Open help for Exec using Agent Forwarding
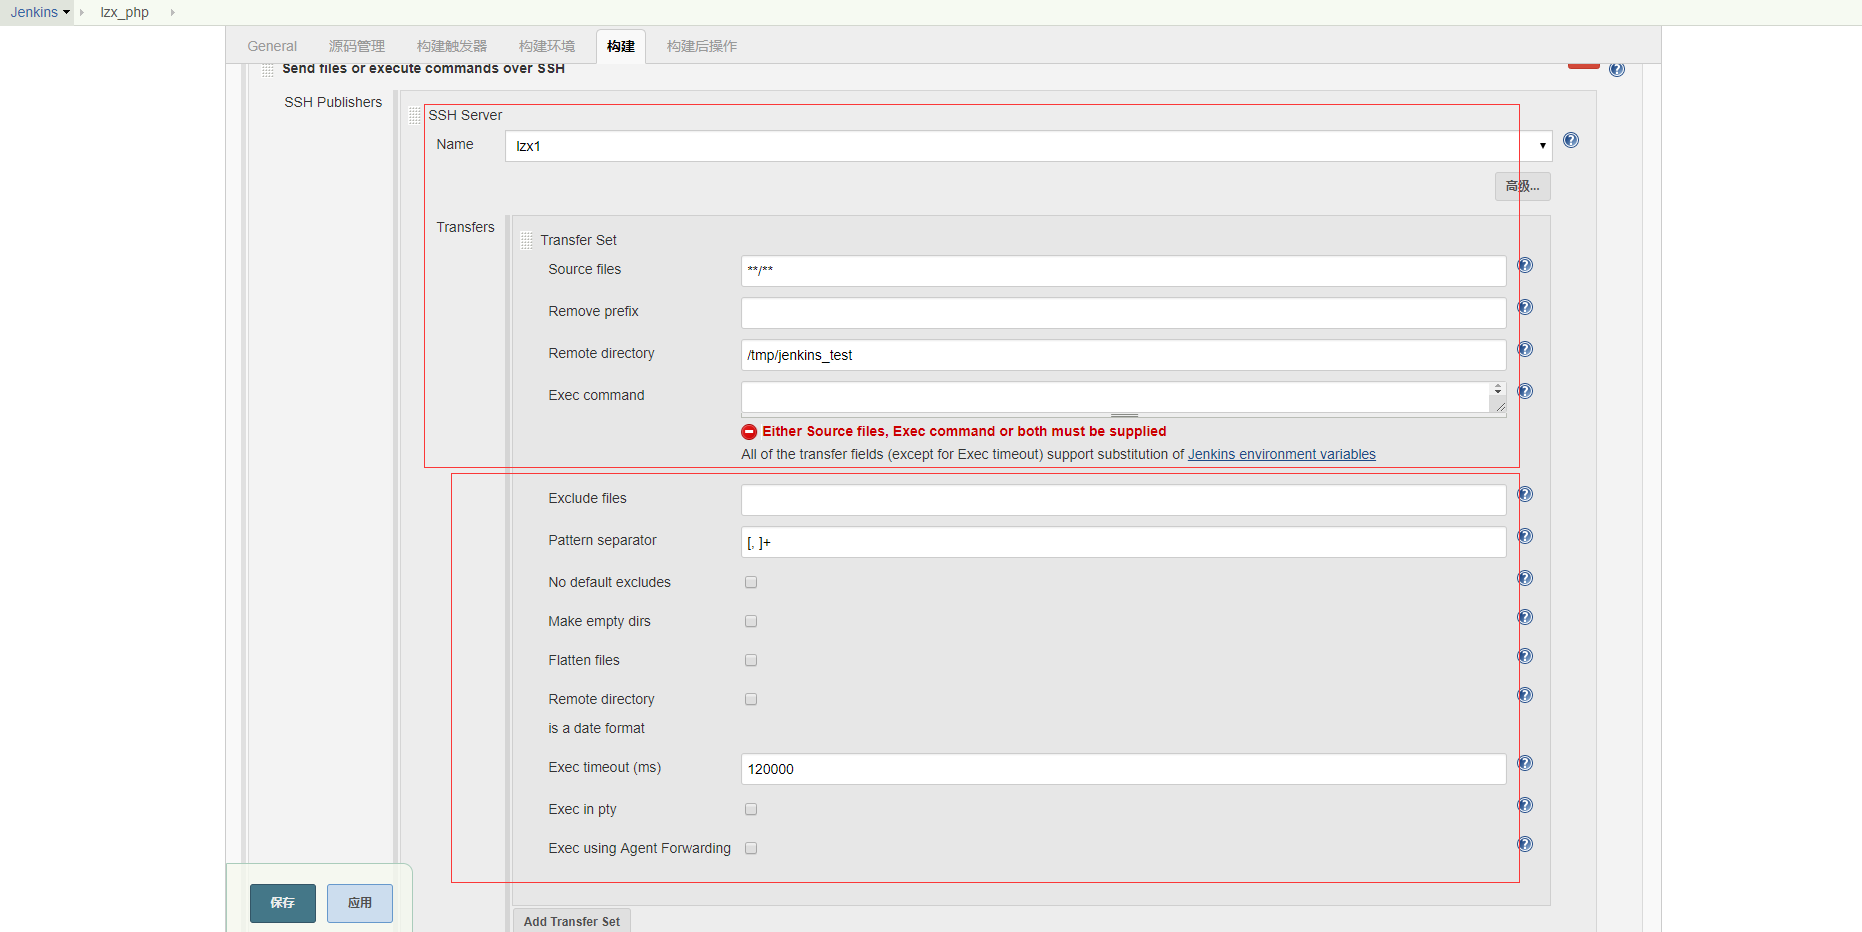The height and width of the screenshot is (932, 1862). 1525,844
